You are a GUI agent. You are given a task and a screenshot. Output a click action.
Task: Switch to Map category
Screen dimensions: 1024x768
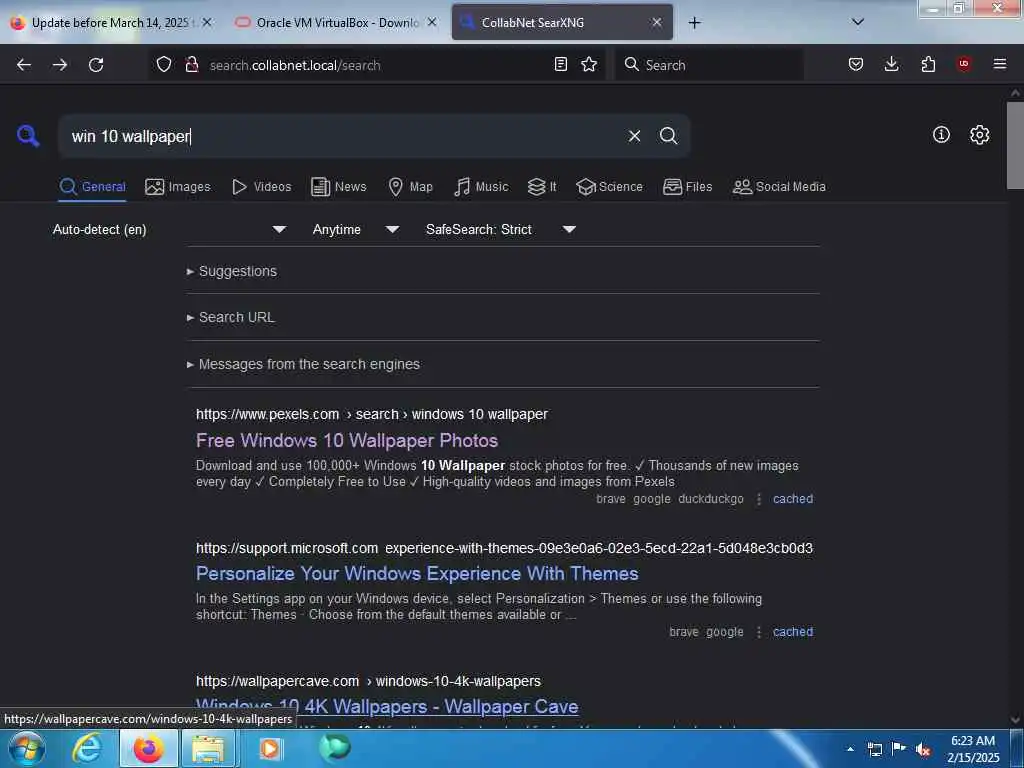click(411, 187)
